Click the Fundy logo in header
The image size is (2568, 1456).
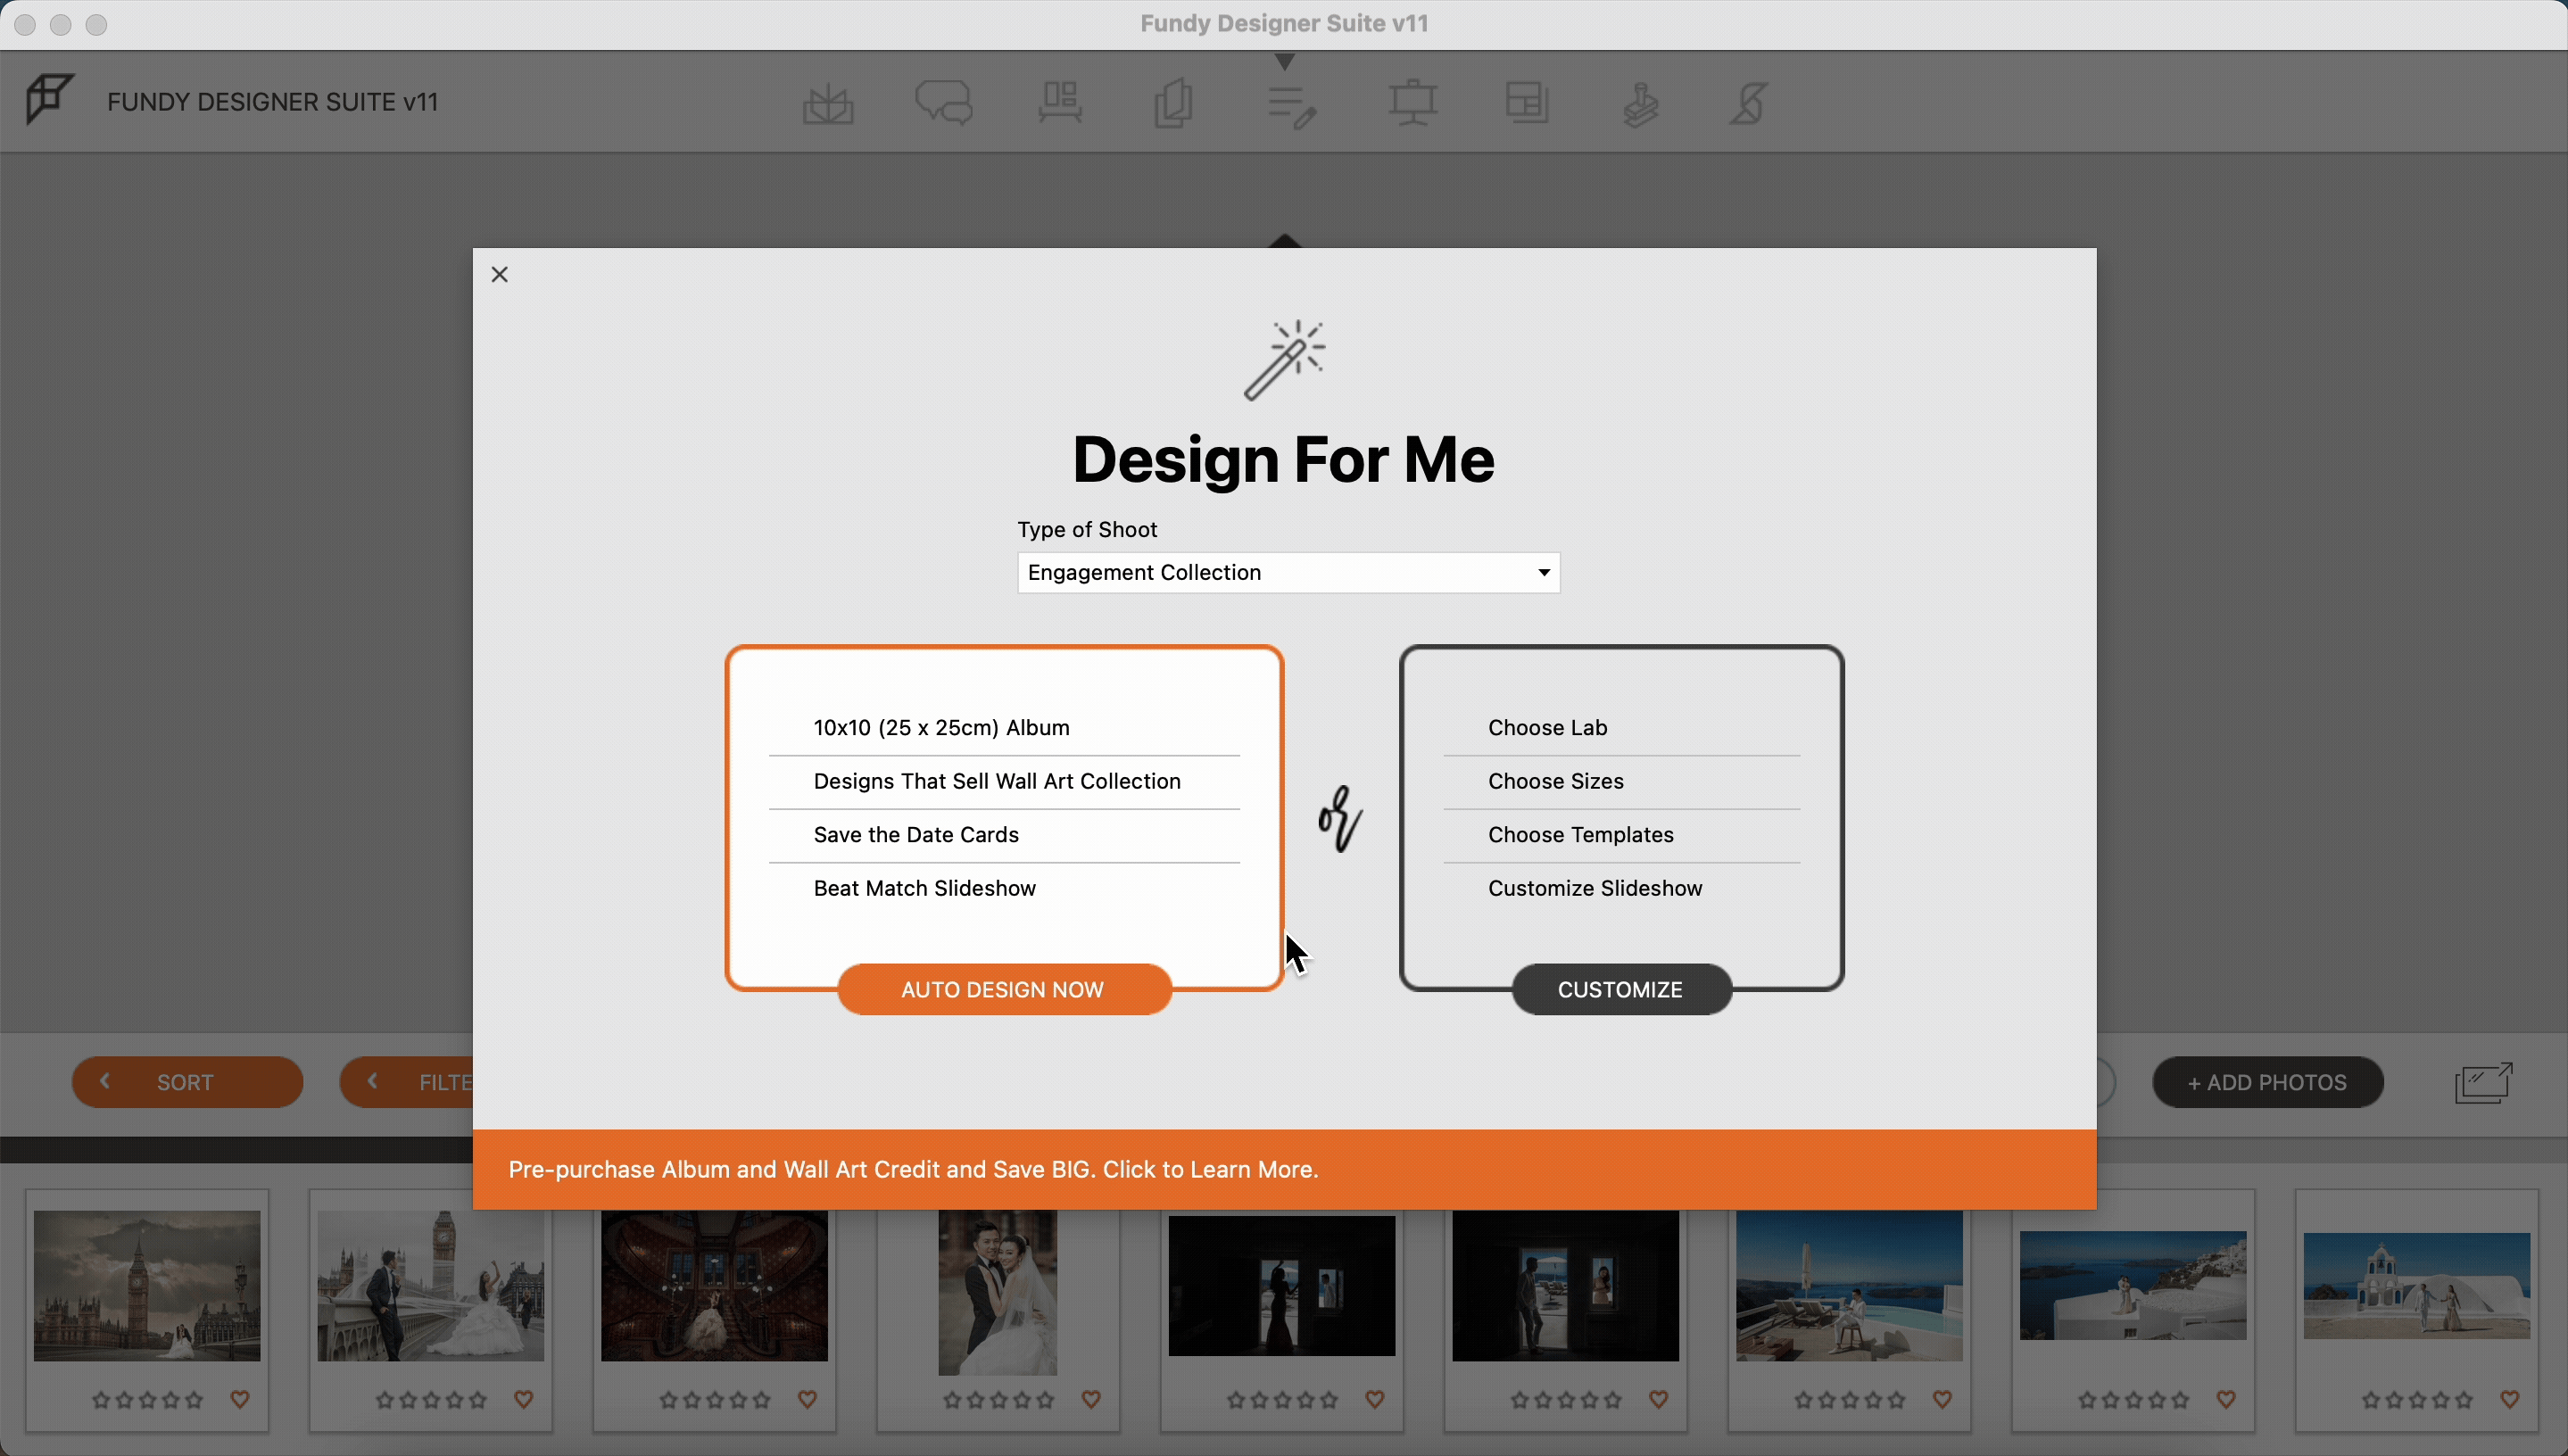tap(49, 98)
